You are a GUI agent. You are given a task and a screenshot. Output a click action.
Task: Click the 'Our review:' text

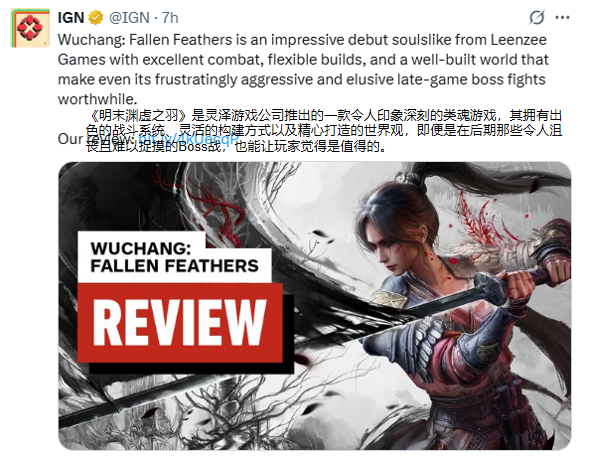[x=94, y=139]
